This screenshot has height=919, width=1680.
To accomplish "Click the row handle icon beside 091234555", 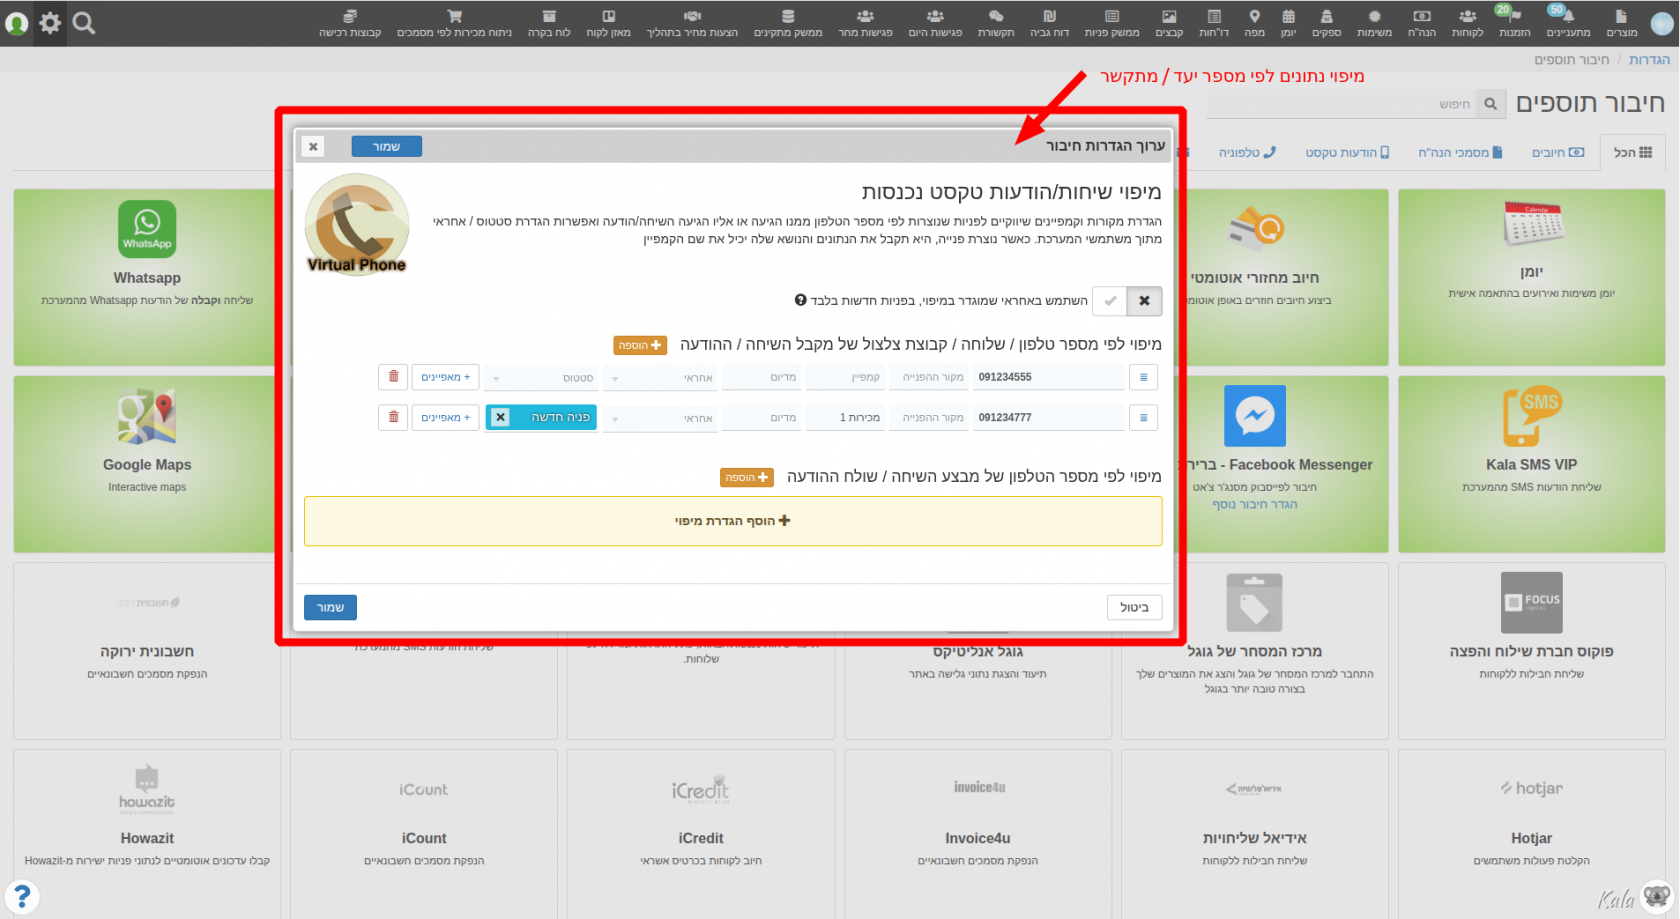I will pos(1143,377).
